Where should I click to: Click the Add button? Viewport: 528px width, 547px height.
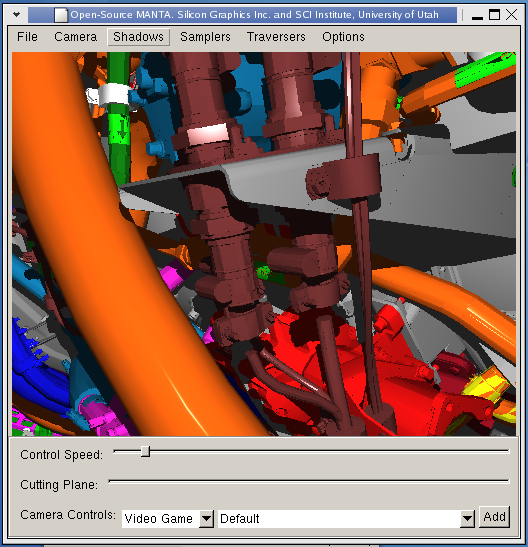tap(494, 517)
